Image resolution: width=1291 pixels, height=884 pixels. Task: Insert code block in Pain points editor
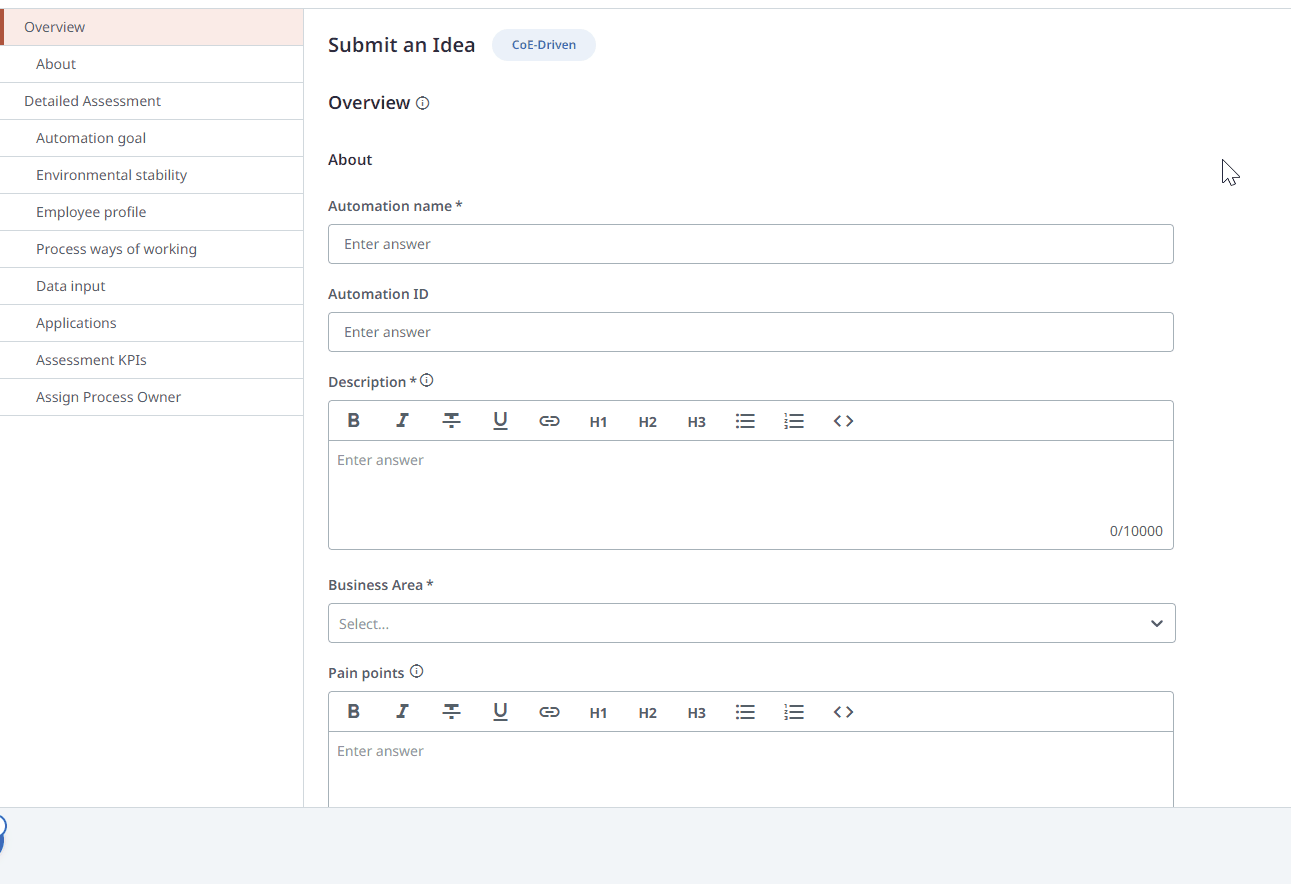(x=843, y=712)
